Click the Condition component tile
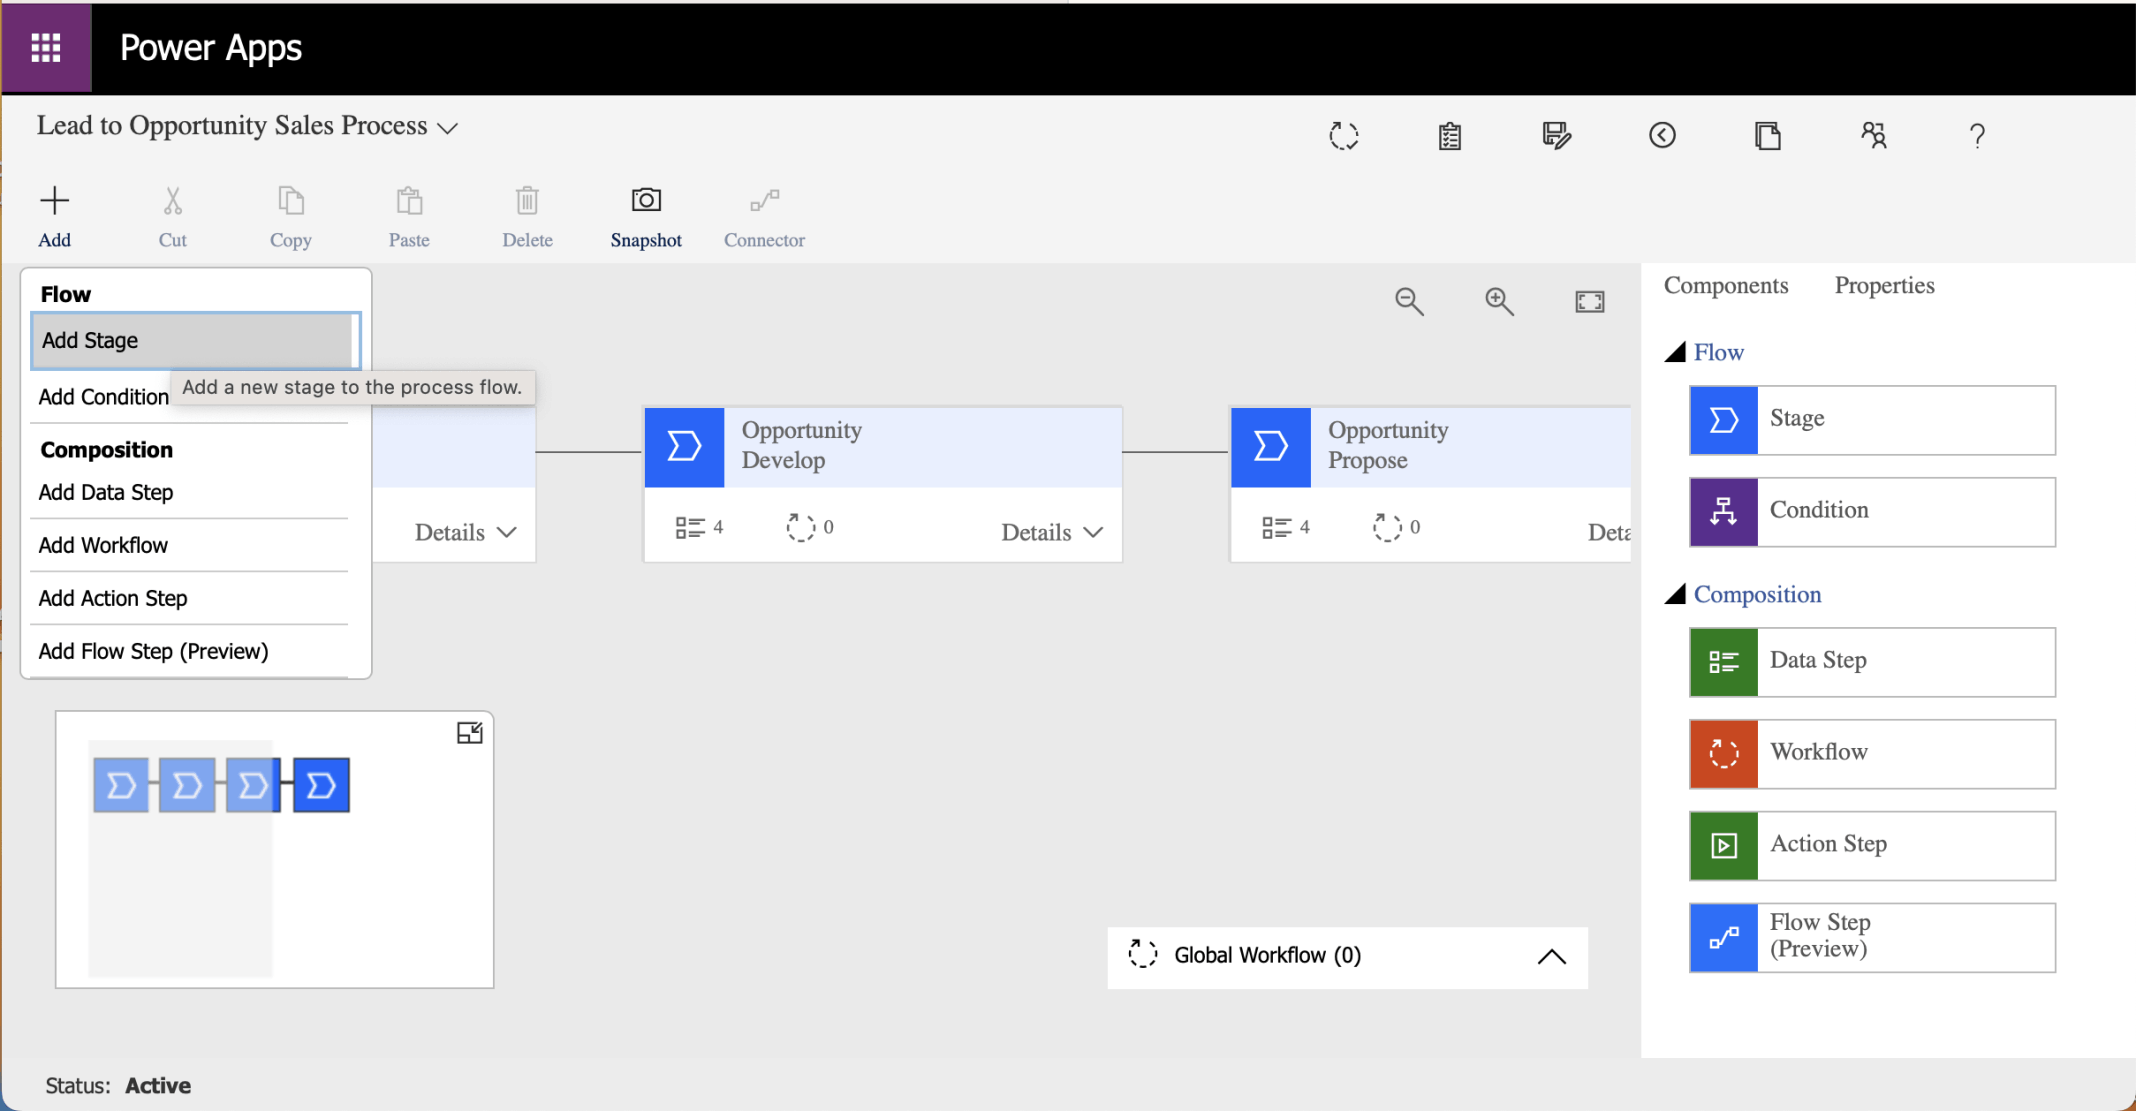Image resolution: width=2136 pixels, height=1111 pixels. pyautogui.click(x=1871, y=511)
